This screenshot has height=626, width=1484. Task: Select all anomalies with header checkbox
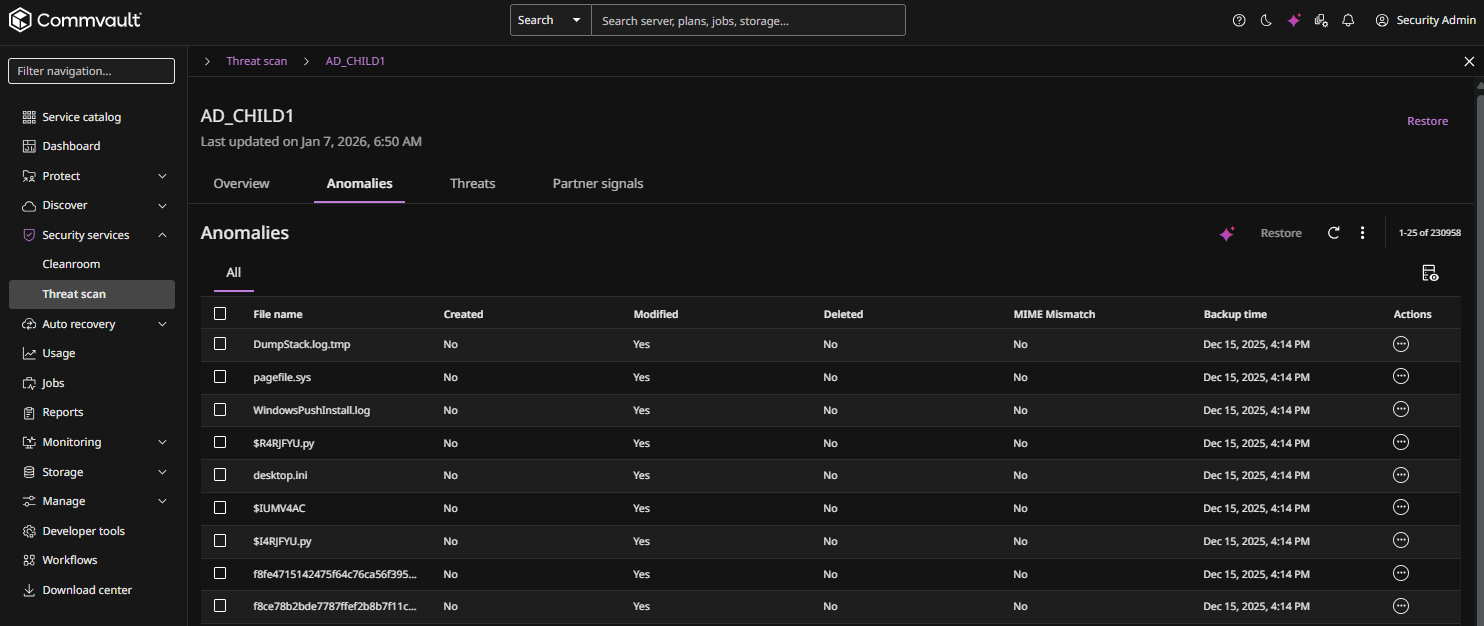(220, 313)
